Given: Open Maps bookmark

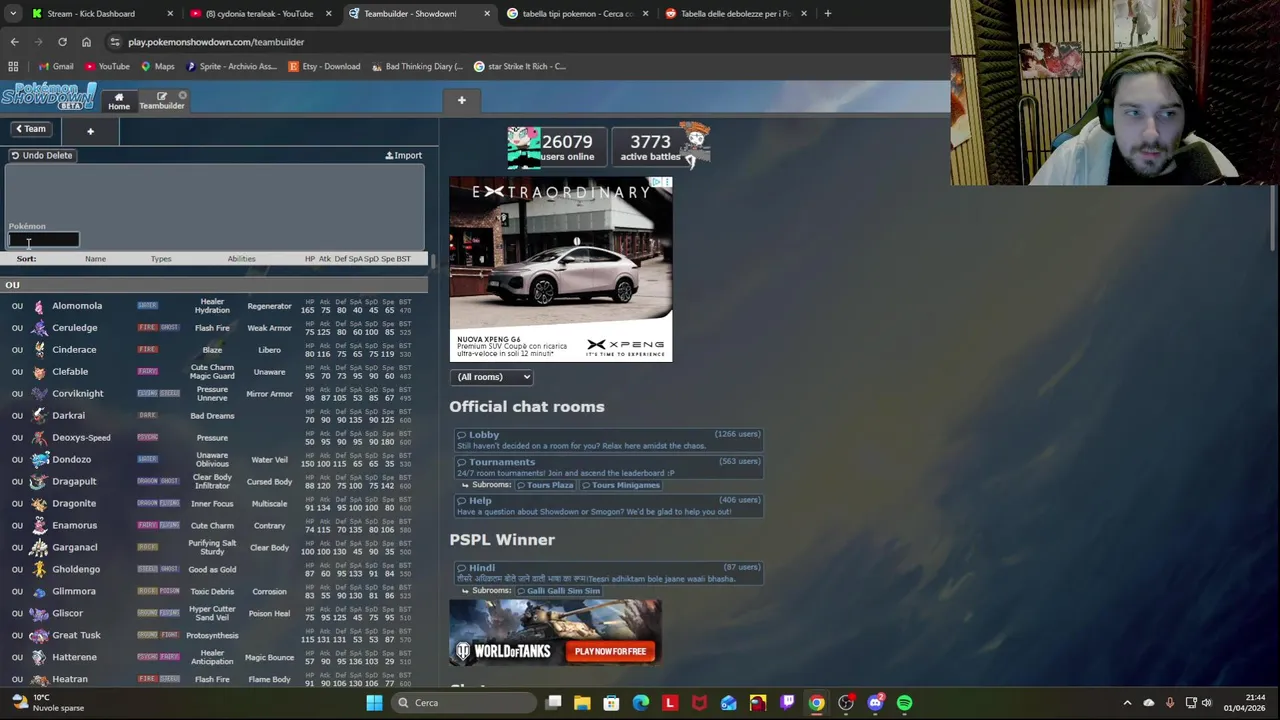Looking at the screenshot, I should [158, 66].
